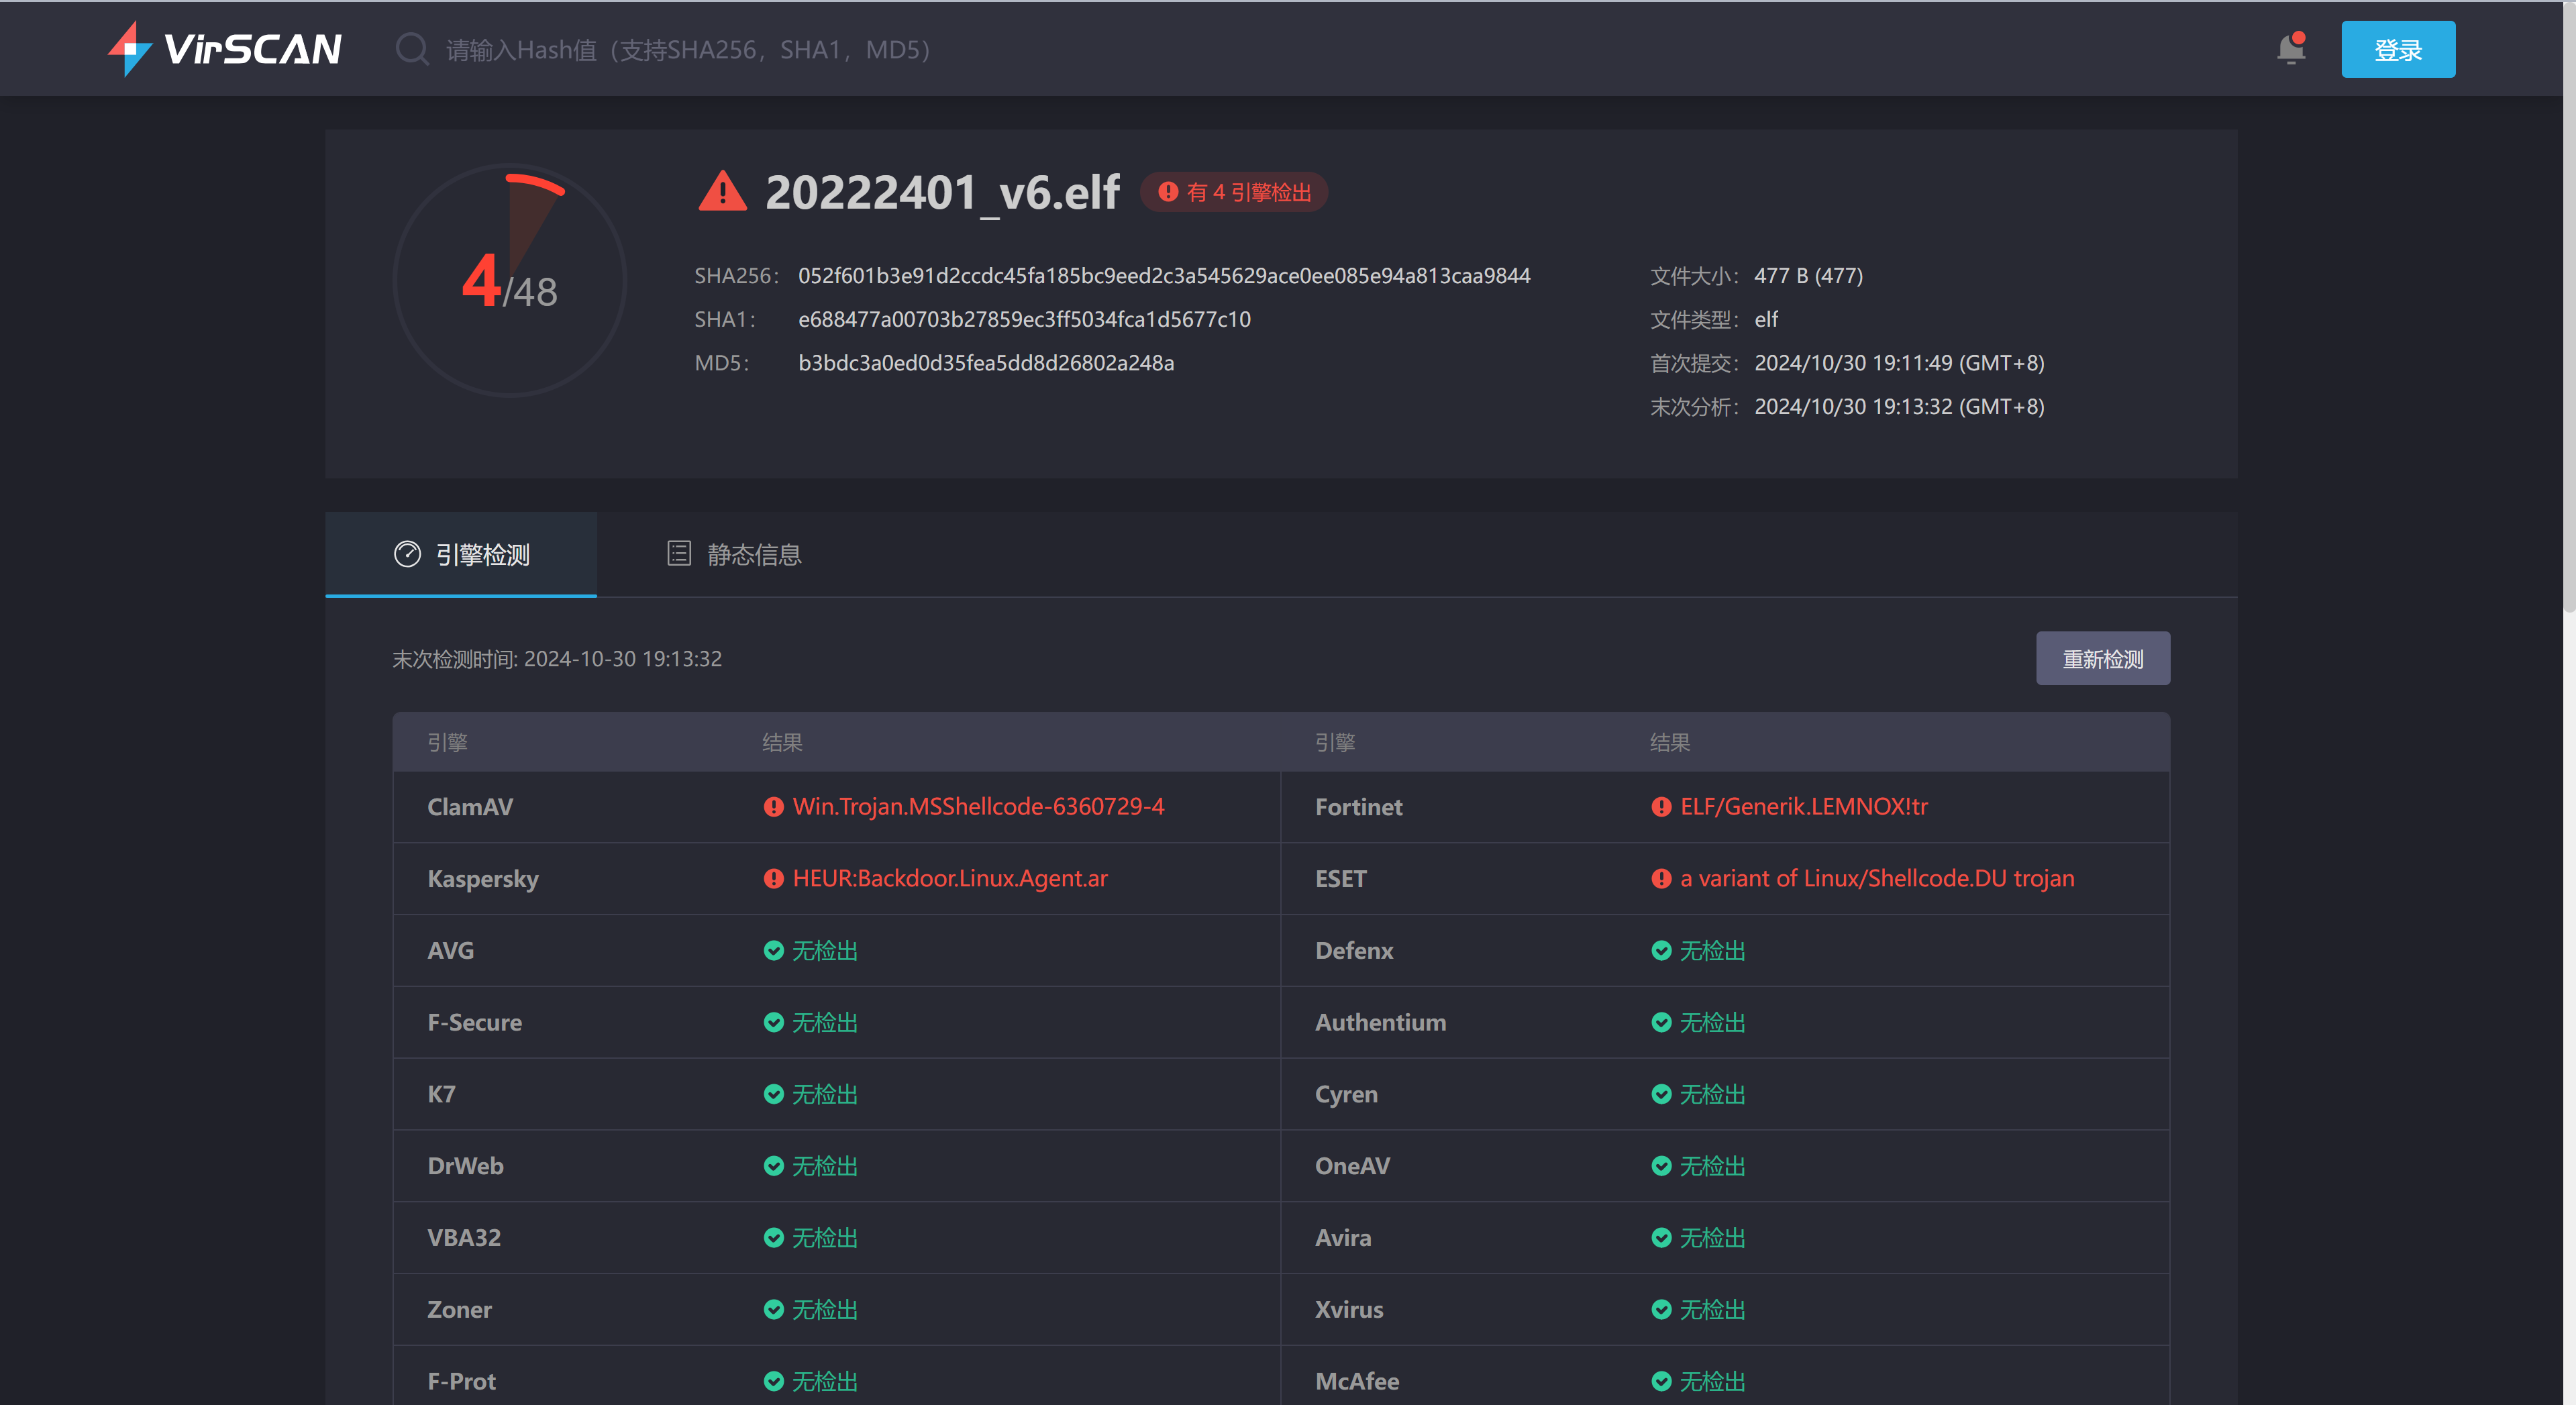Open the notification bell

(2290, 49)
